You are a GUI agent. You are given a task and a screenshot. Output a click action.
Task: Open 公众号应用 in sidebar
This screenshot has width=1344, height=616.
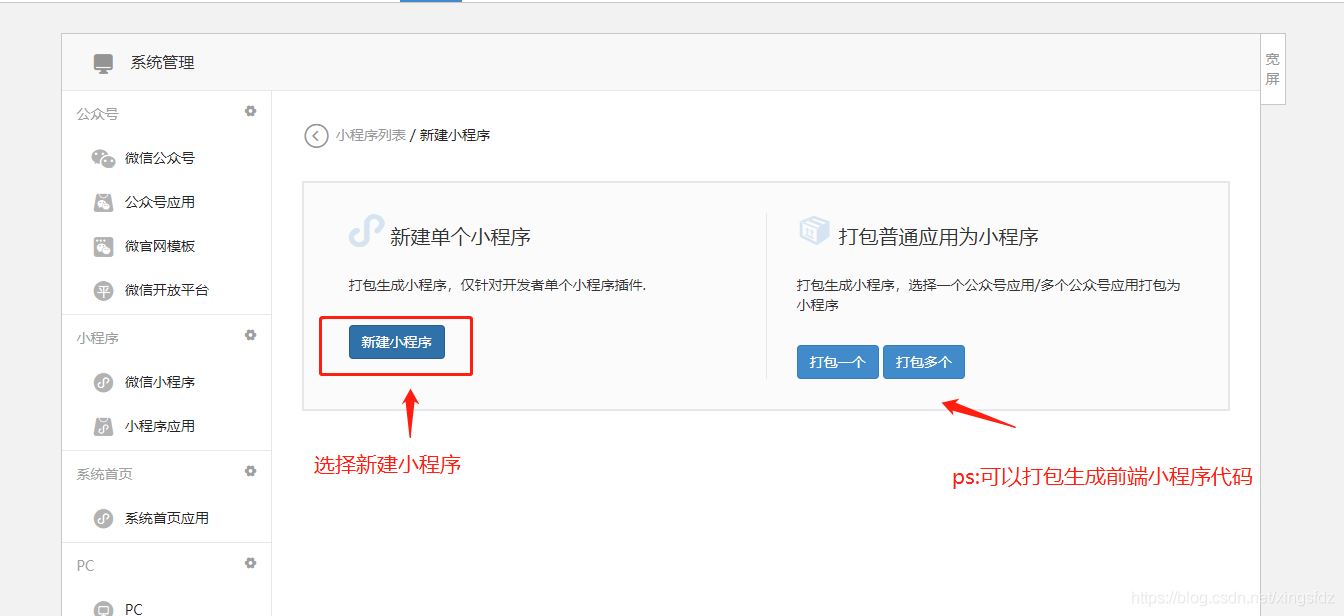coord(159,202)
